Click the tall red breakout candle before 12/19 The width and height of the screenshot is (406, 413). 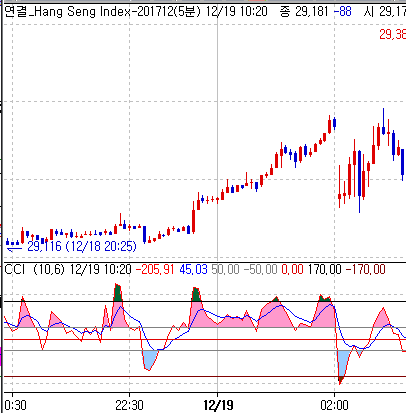[193, 217]
